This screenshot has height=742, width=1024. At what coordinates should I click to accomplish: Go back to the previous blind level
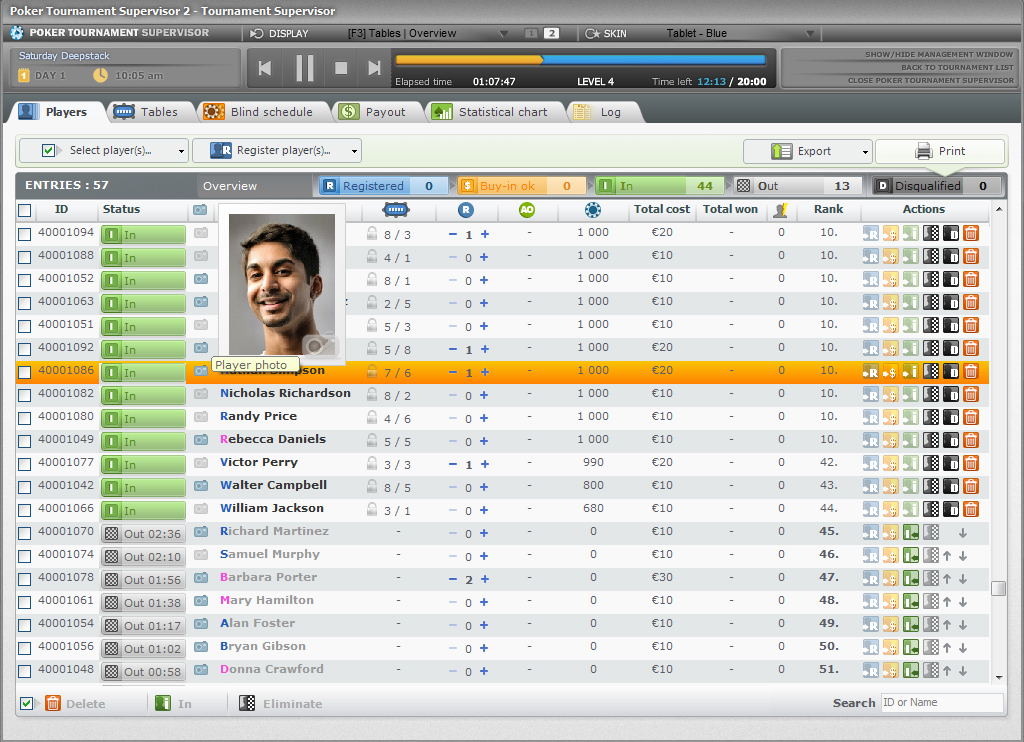click(x=265, y=68)
